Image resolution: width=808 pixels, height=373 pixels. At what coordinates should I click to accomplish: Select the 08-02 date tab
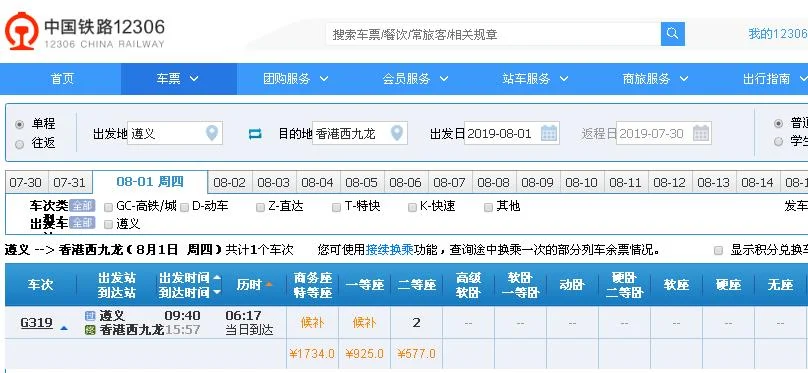(230, 182)
